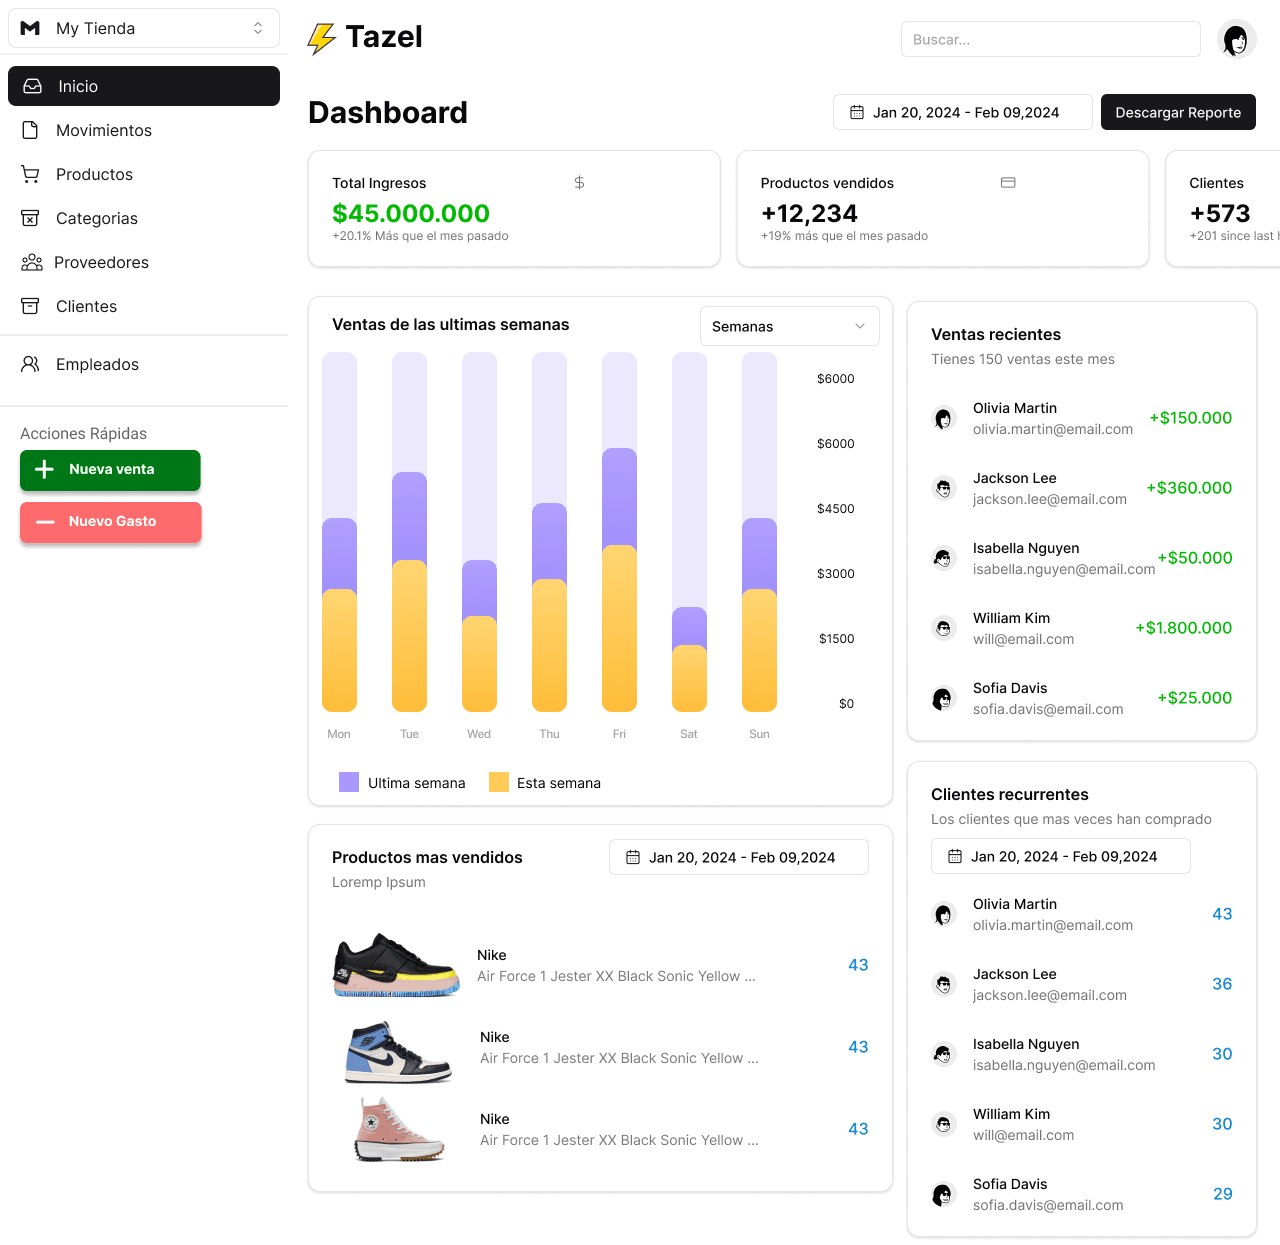Open Productos from the sidebar
This screenshot has width=1280, height=1245.
point(144,174)
